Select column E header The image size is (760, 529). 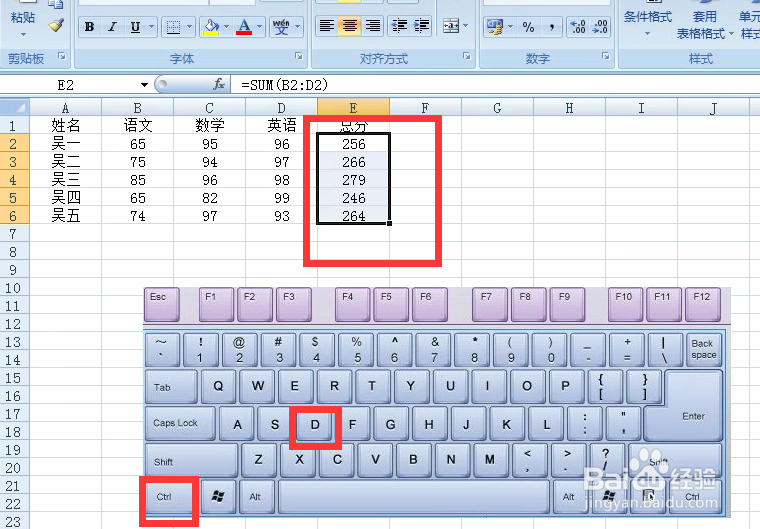[353, 108]
